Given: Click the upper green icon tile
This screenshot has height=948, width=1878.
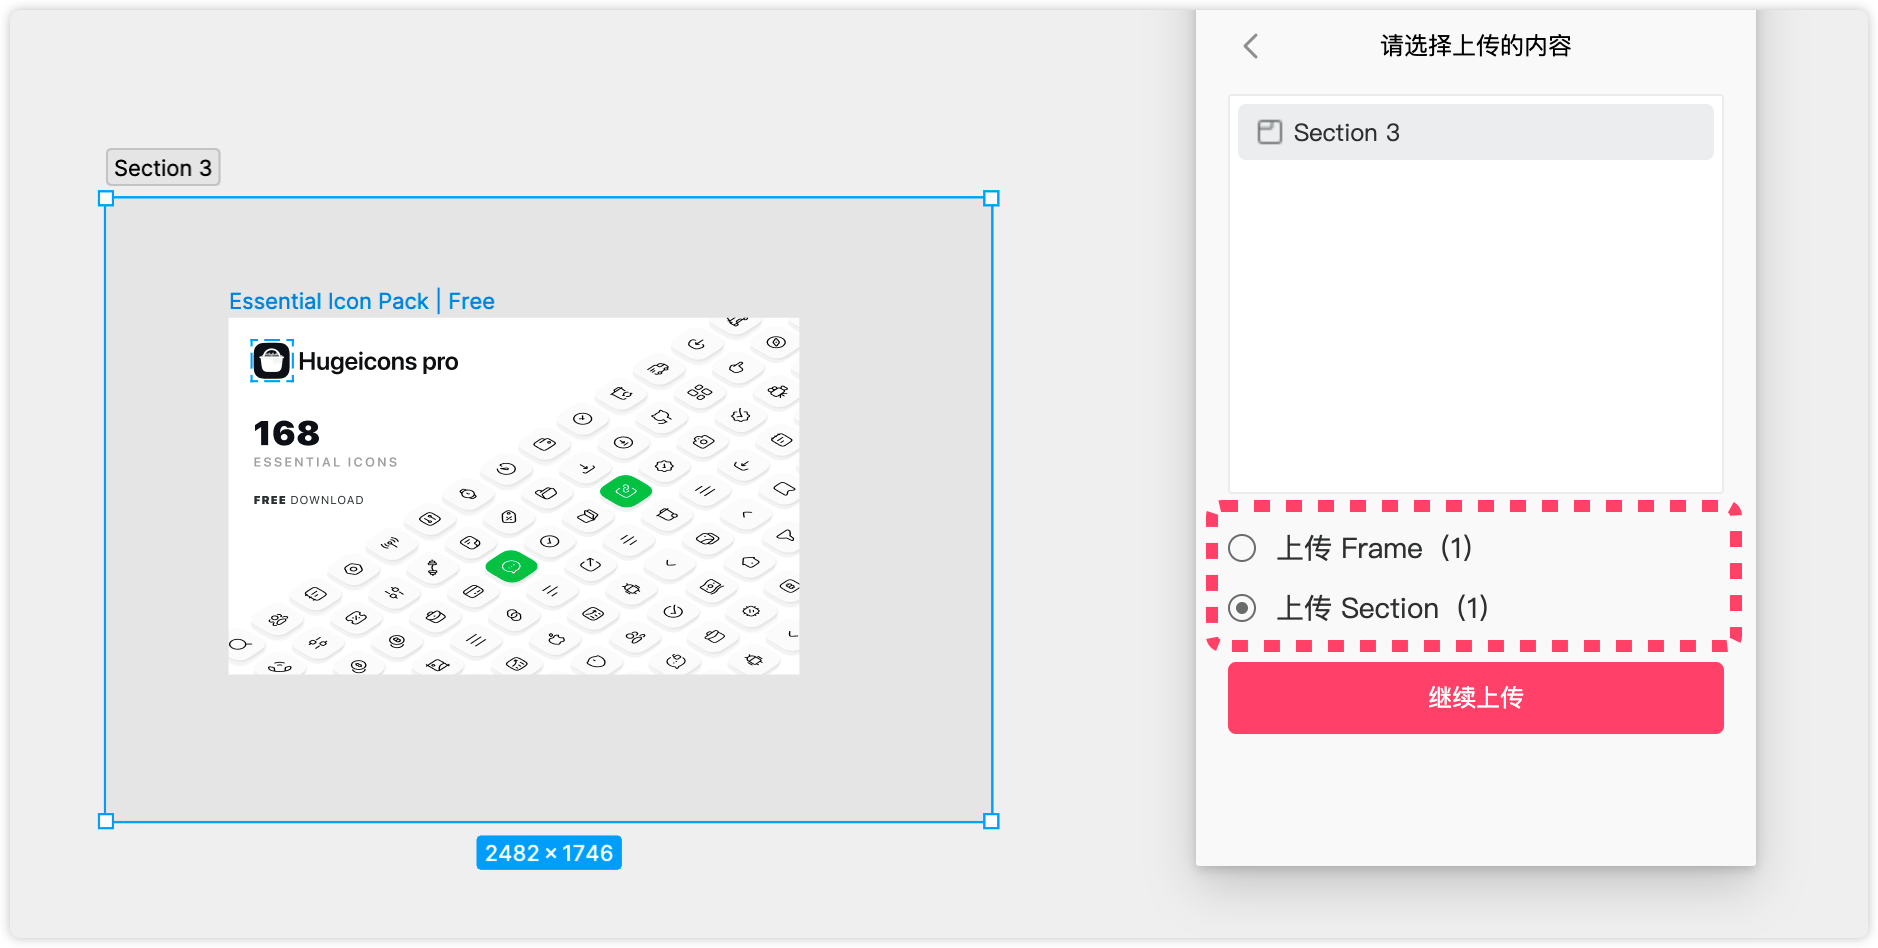Looking at the screenshot, I should click(x=626, y=491).
